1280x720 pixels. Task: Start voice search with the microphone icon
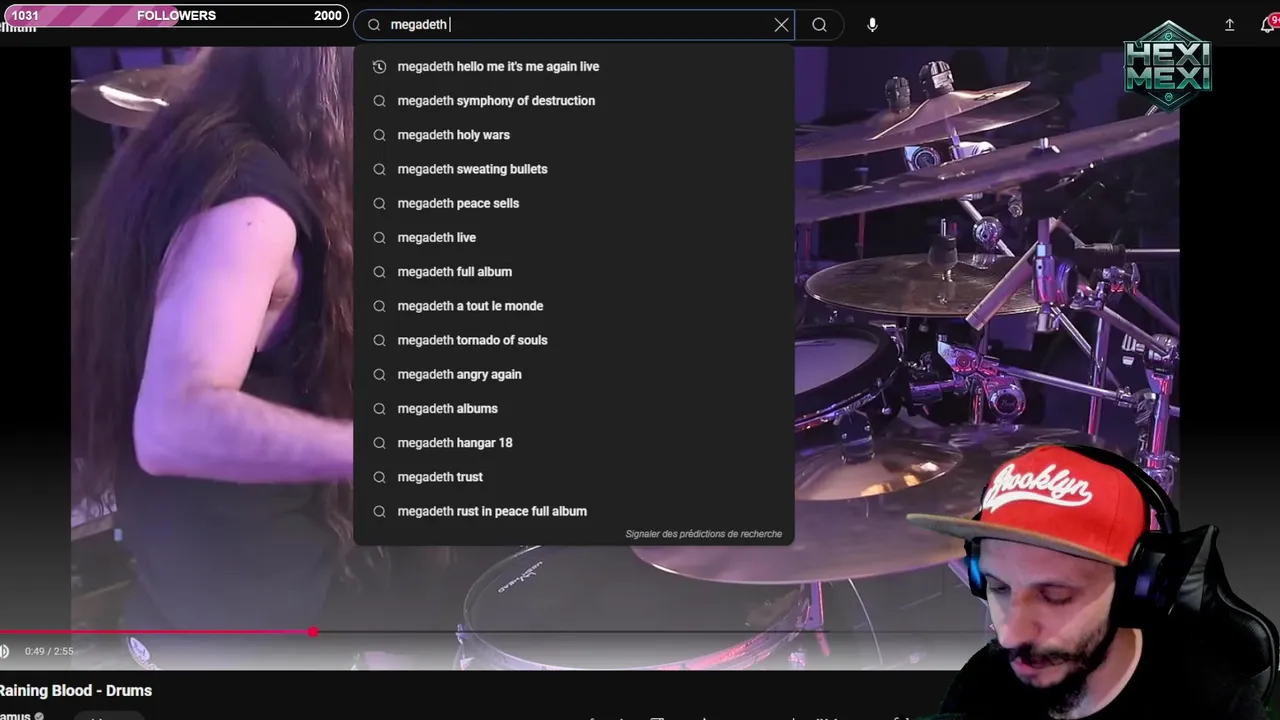click(872, 25)
